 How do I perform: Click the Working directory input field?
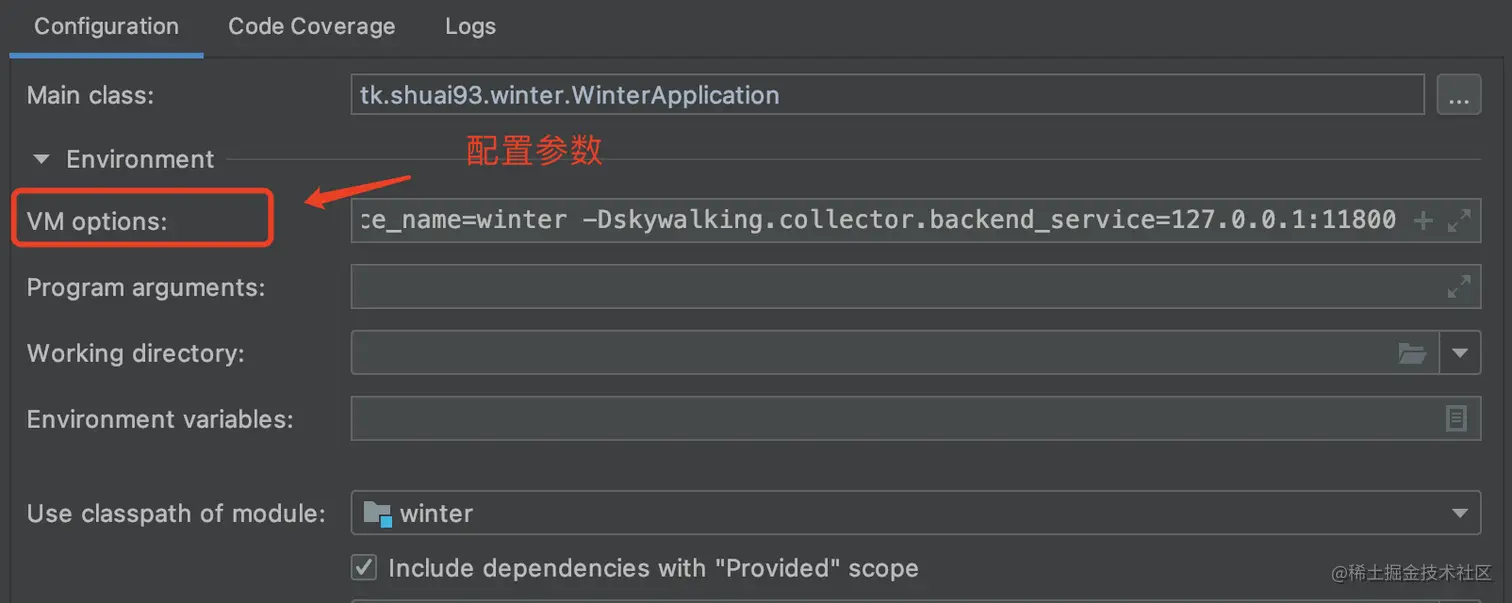tap(800, 352)
